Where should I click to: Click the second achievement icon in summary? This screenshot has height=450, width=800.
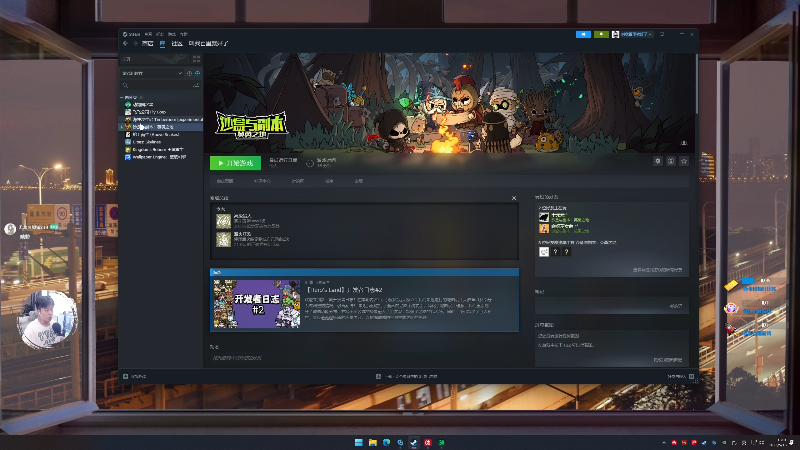pyautogui.click(x=223, y=239)
